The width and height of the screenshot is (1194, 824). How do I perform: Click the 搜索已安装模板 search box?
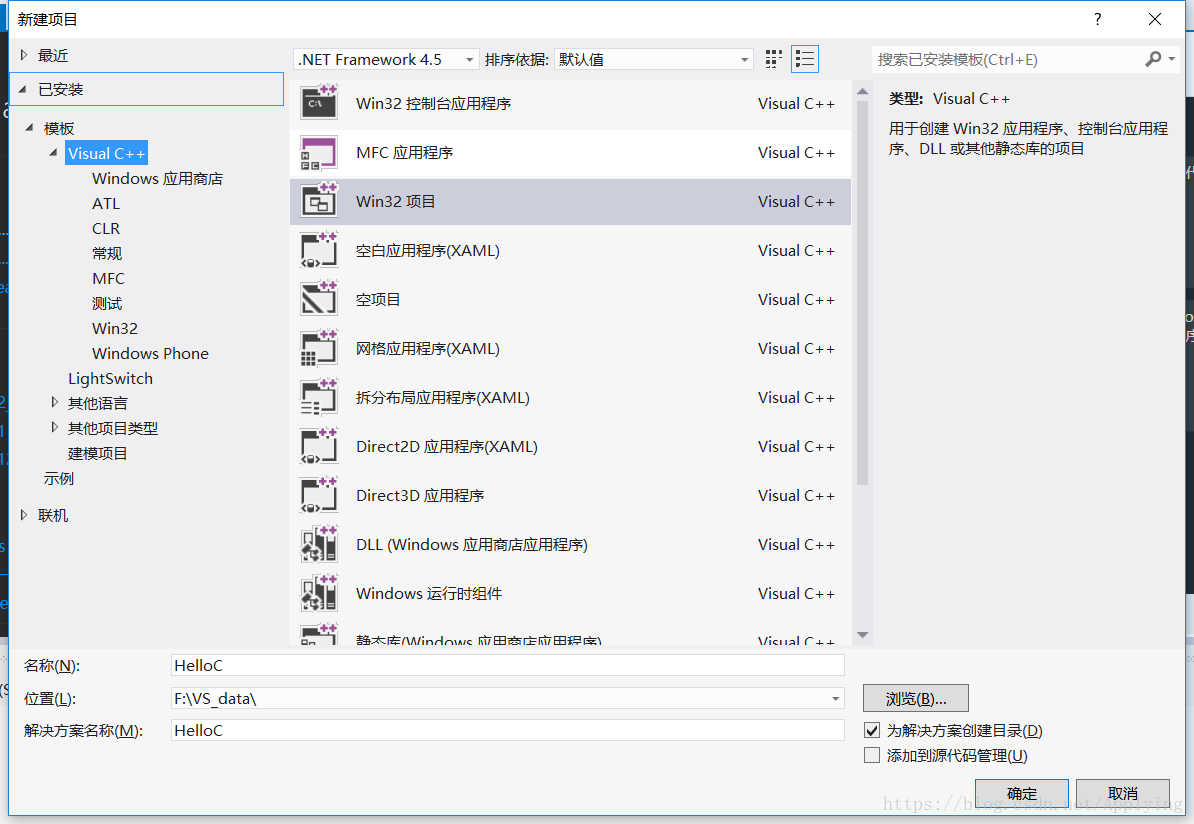1007,59
